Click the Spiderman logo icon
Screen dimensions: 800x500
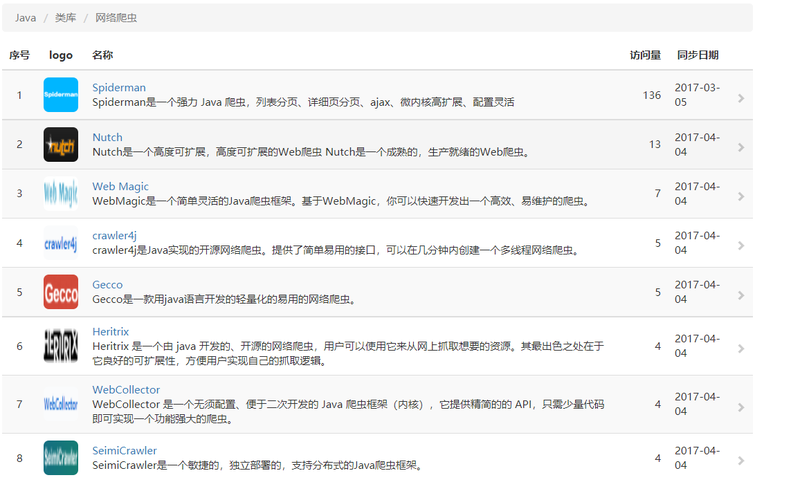click(x=61, y=95)
